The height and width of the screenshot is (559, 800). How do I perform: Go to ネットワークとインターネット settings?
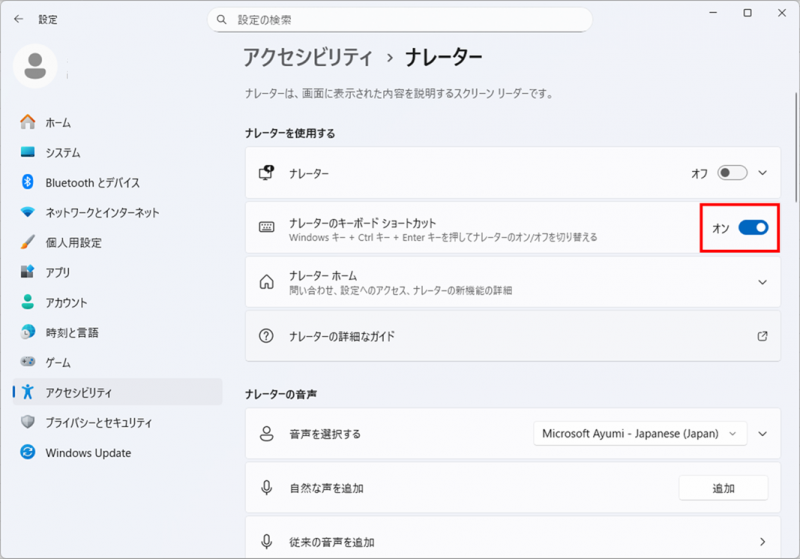point(102,213)
